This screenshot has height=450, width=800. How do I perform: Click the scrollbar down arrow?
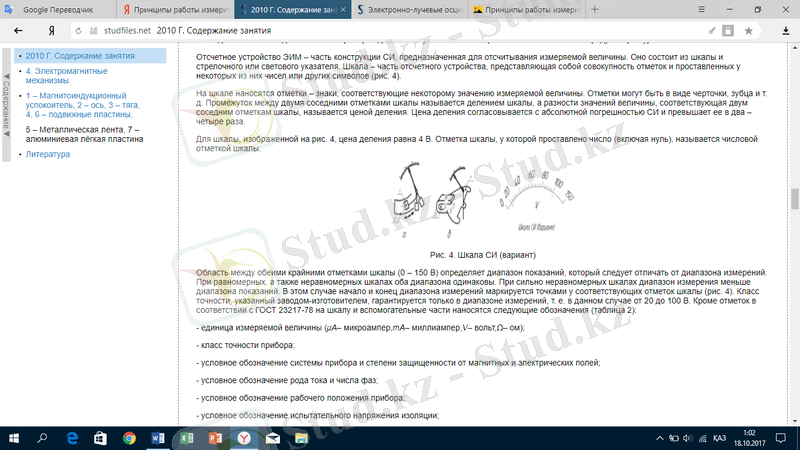[x=795, y=421]
